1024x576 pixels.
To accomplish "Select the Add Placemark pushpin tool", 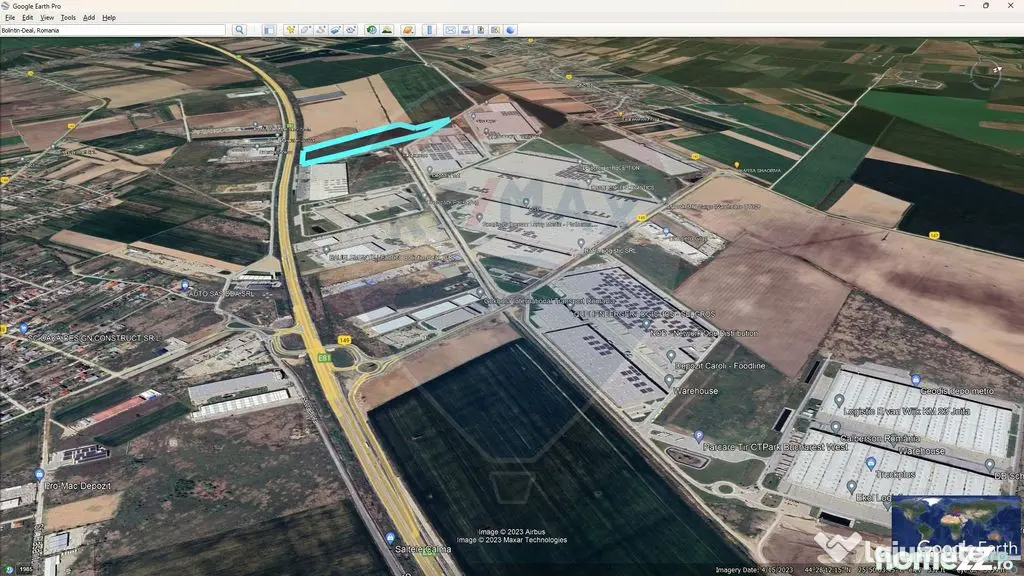I will [x=290, y=30].
